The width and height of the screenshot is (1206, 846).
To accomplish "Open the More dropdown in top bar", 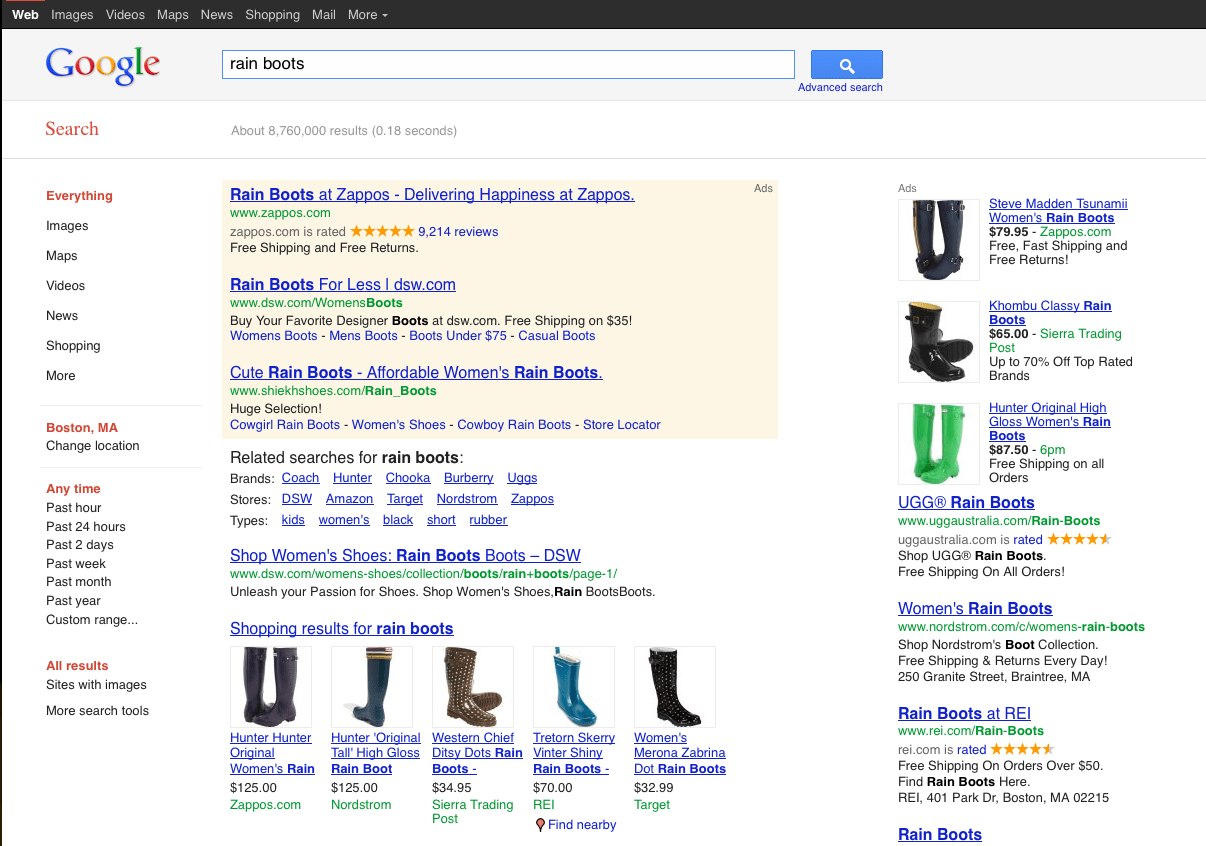I will [367, 15].
